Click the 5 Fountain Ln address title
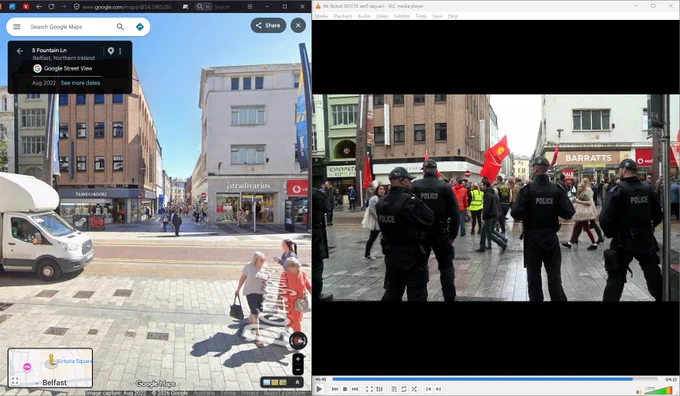Screen dimensions: 680x396 pos(49,50)
